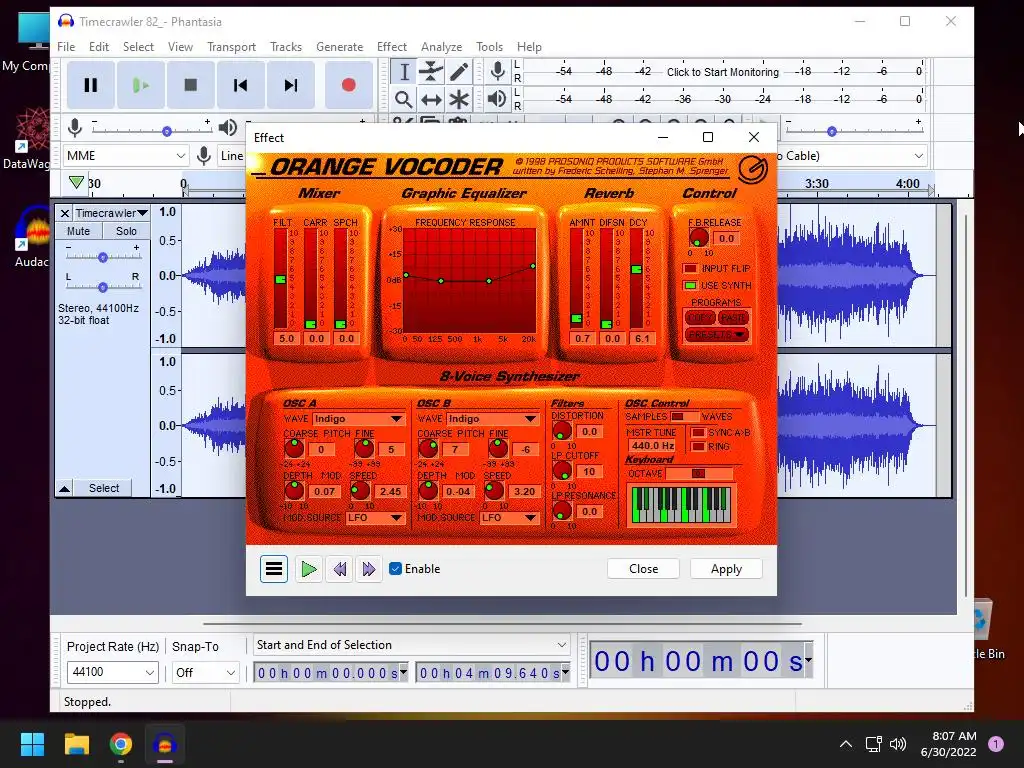This screenshot has width=1024, height=768.
Task: Toggle INPUT FLIP switch in Control section
Action: pyautogui.click(x=690, y=268)
